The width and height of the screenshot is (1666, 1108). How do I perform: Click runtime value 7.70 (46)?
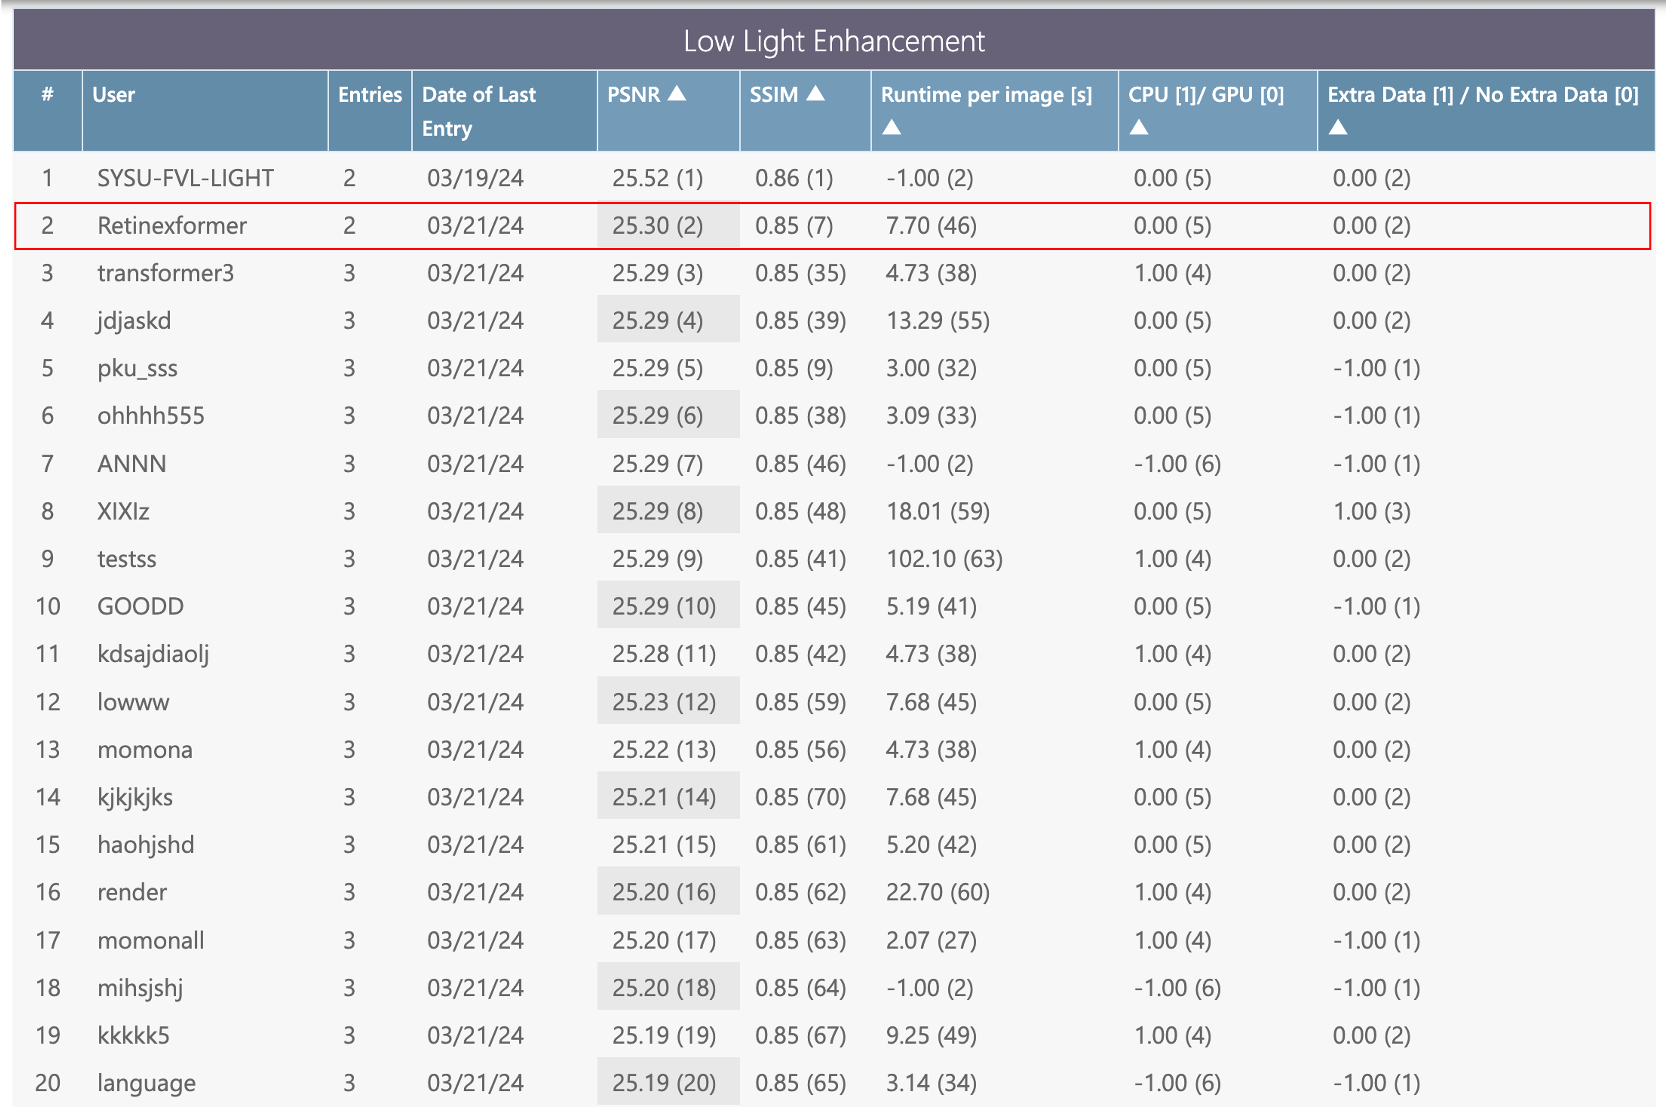[932, 226]
